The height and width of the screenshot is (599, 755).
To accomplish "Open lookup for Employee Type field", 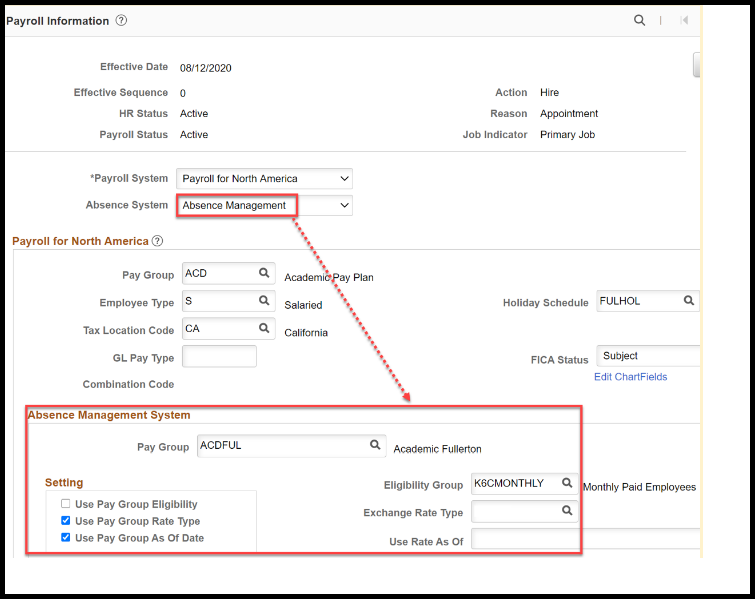I will point(264,300).
